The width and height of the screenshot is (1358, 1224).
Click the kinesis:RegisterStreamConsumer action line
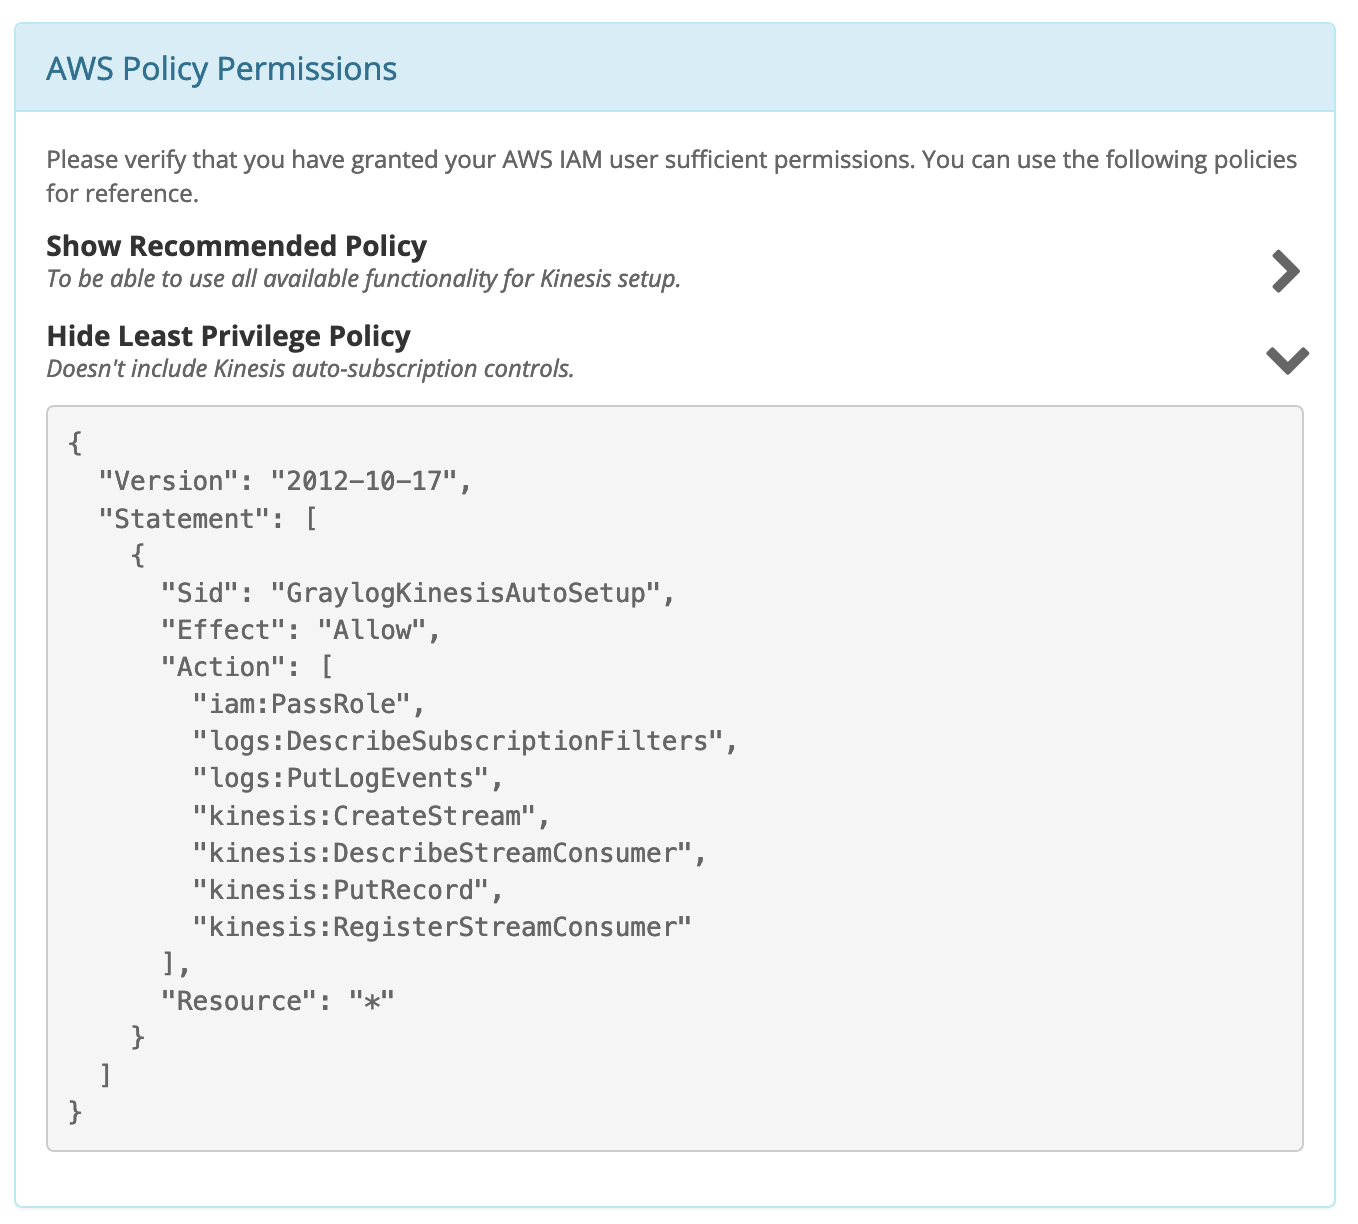coord(442,927)
